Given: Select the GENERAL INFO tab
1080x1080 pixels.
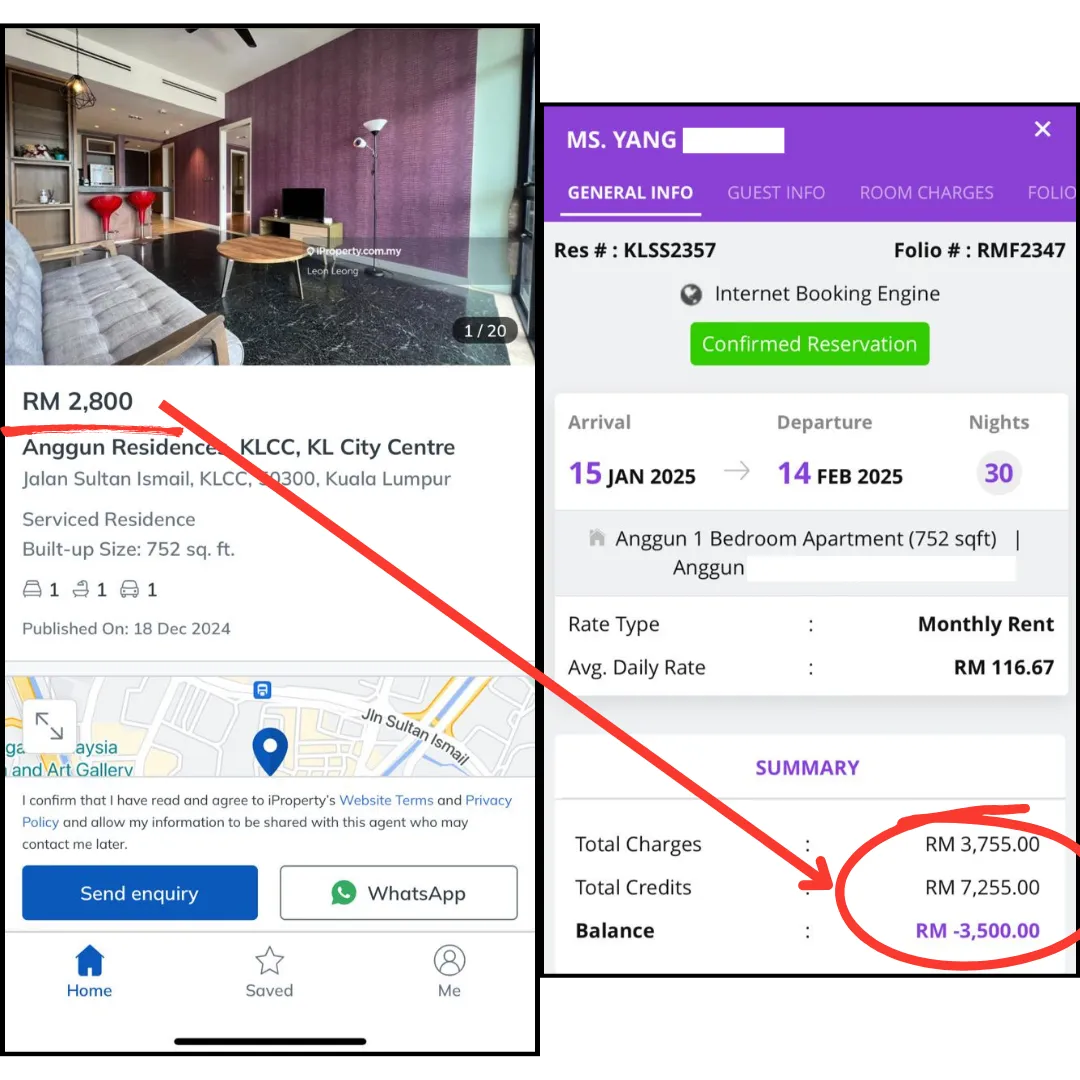Looking at the screenshot, I should (x=630, y=193).
